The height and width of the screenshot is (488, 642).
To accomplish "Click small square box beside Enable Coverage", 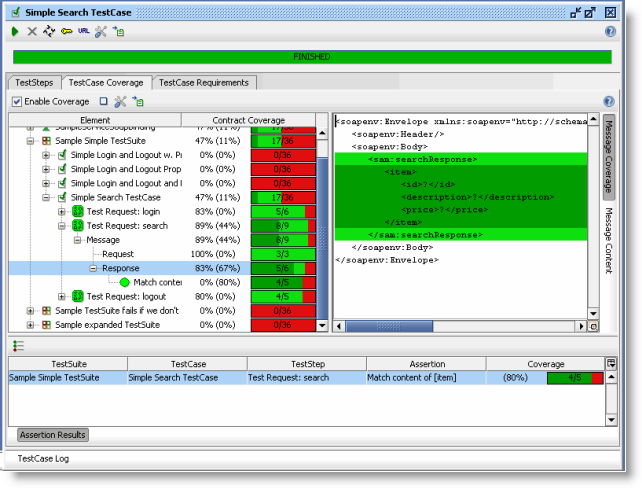I will point(103,102).
